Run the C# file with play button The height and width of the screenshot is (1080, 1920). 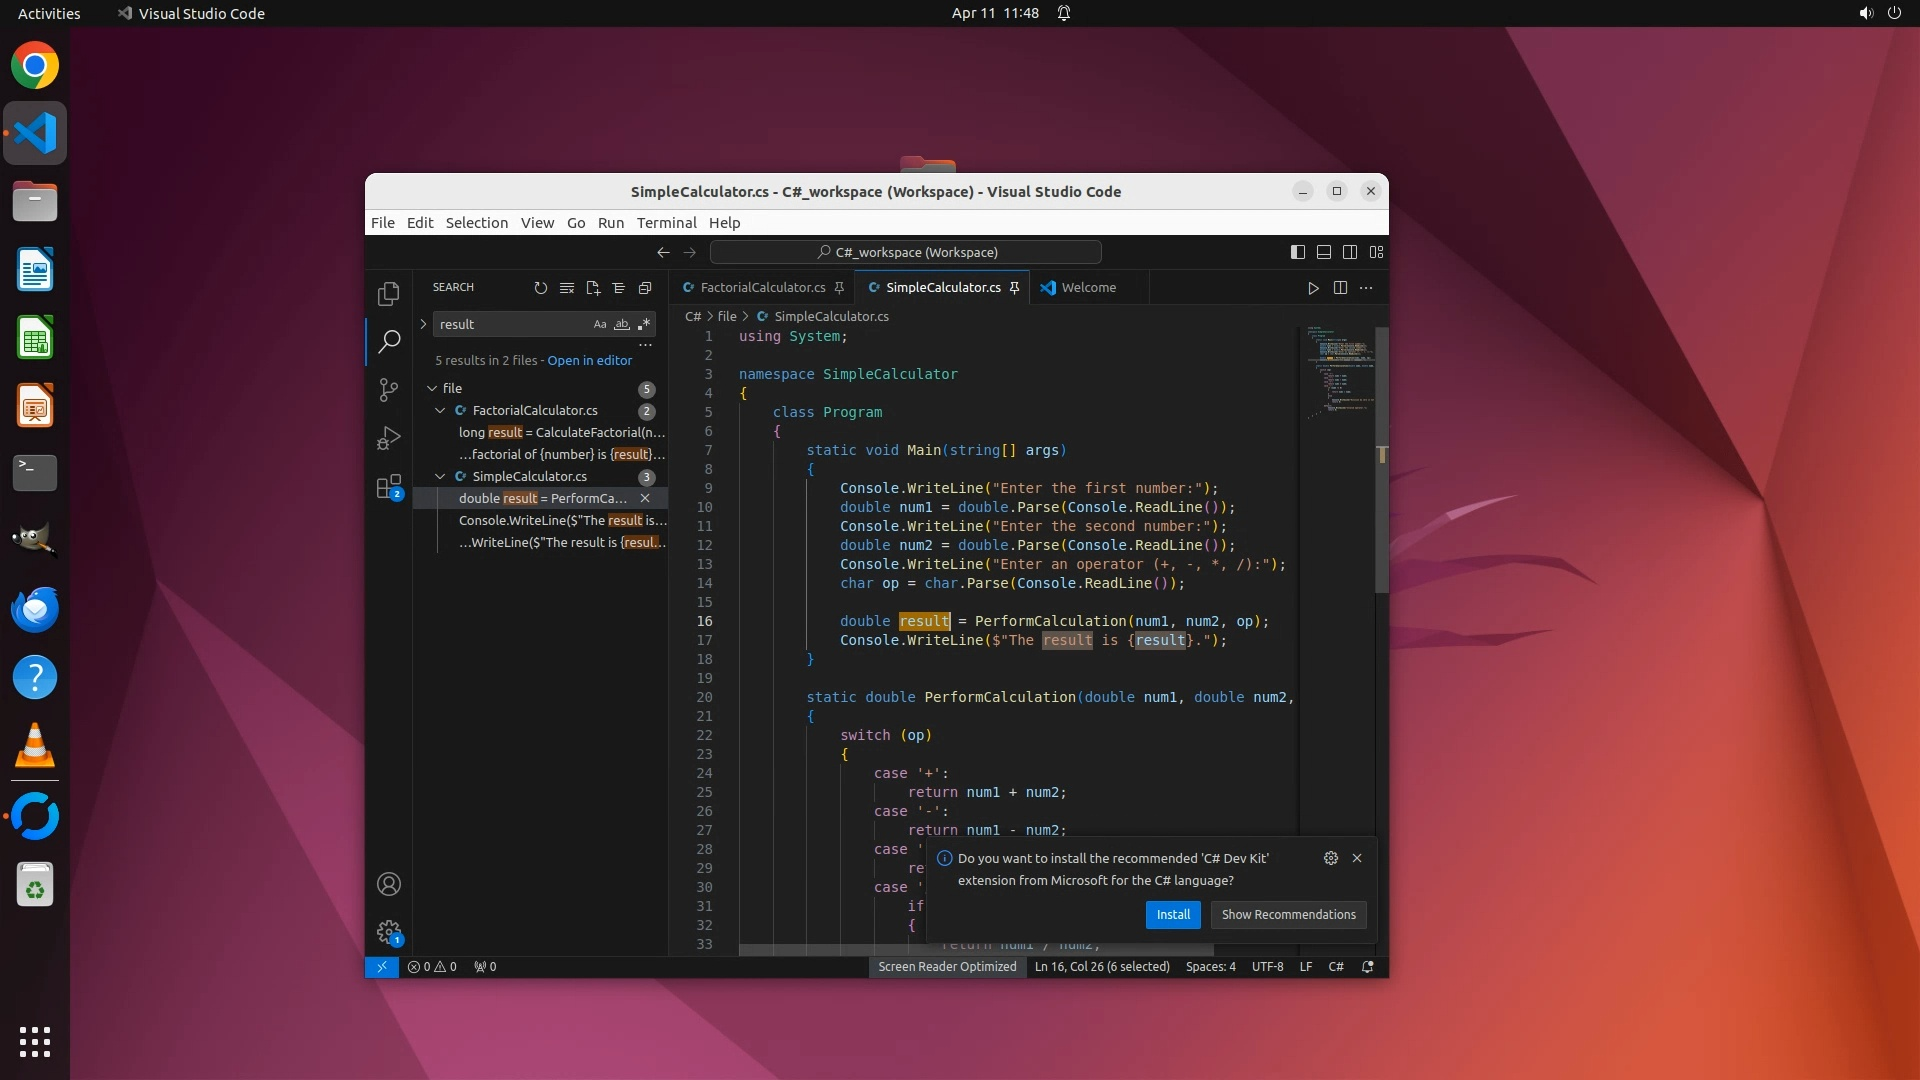[1313, 288]
